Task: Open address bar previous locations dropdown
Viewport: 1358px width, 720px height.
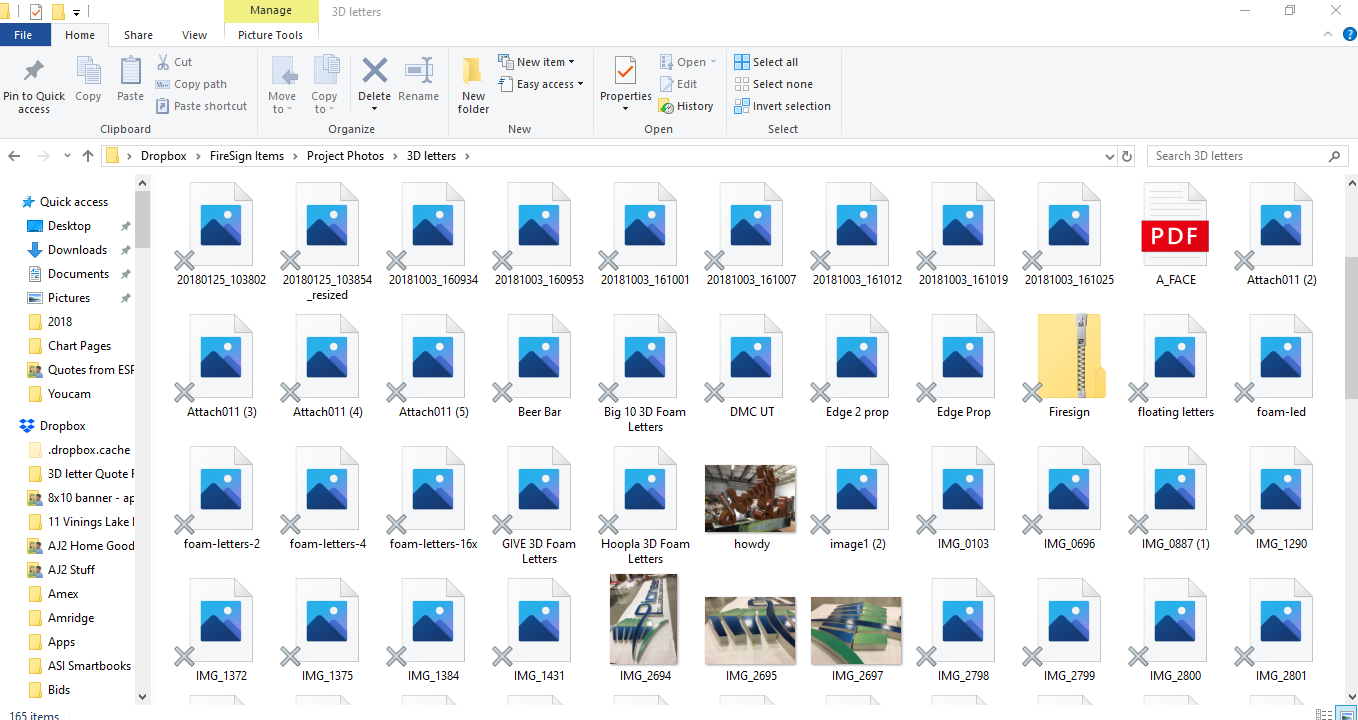Action: point(1109,156)
